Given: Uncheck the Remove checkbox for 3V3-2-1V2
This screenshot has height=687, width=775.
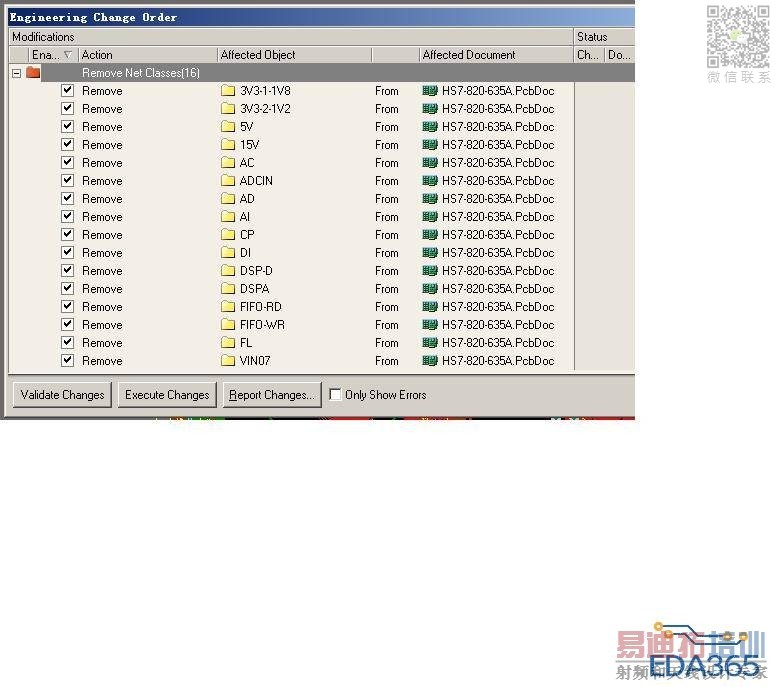Looking at the screenshot, I should point(67,109).
